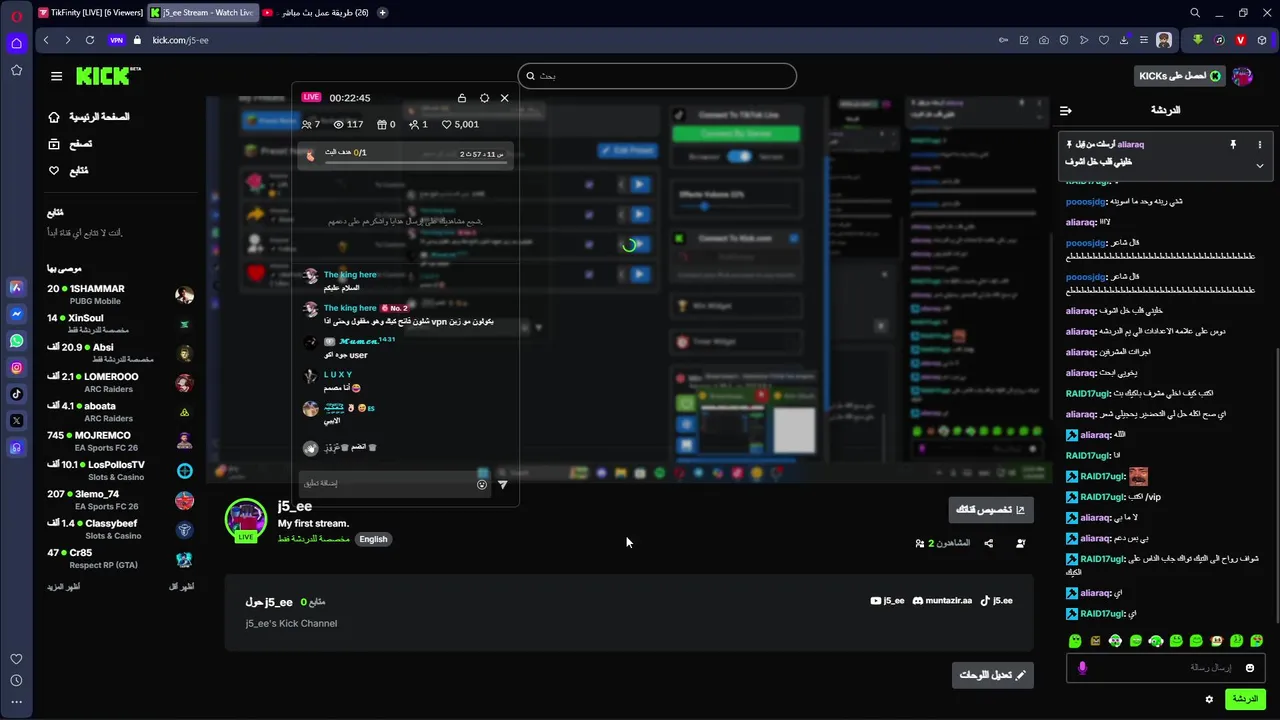This screenshot has height=720, width=1280.
Task: Open the extensions cube icon
Action: pyautogui.click(x=1262, y=40)
